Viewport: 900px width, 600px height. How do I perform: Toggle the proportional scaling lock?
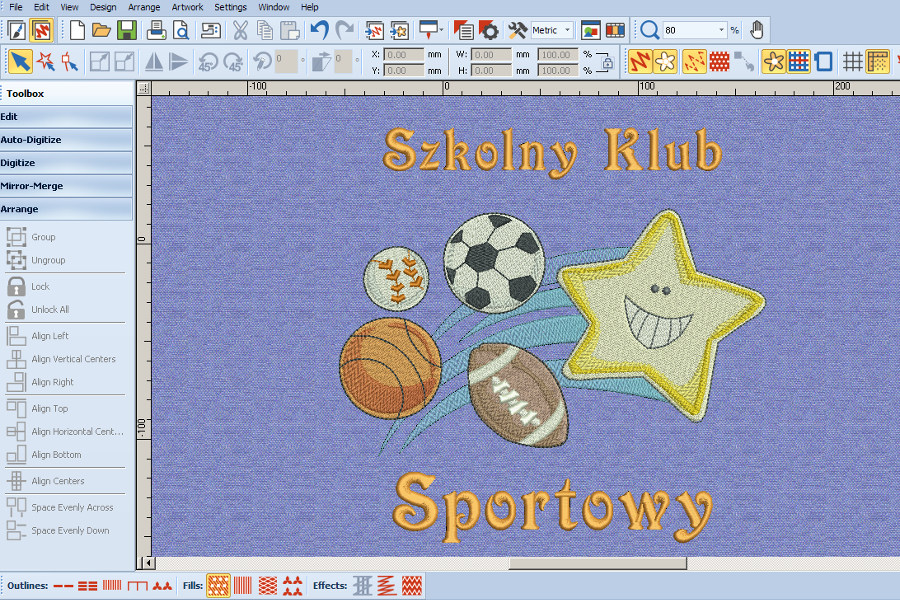coord(607,62)
